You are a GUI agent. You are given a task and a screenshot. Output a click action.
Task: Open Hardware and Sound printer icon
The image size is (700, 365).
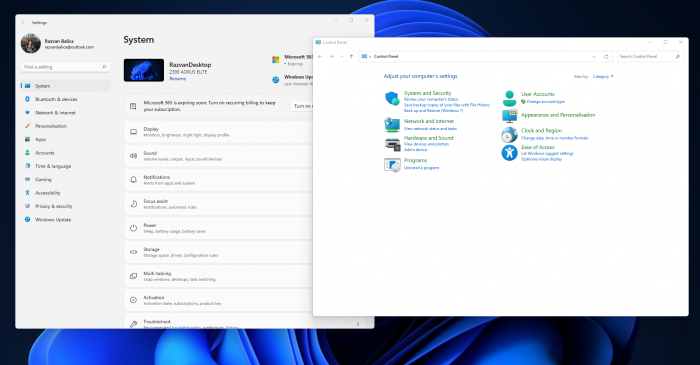click(x=392, y=144)
